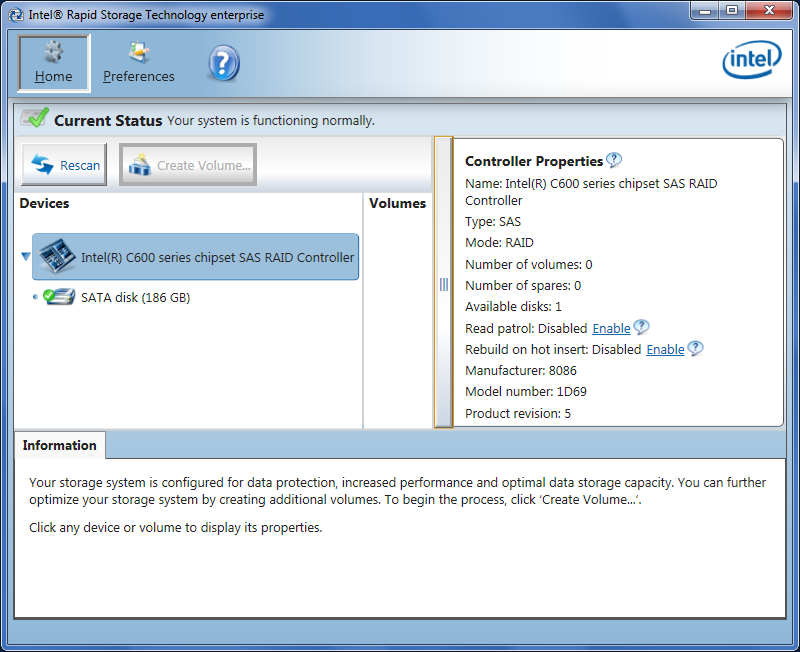Click the vertical pane splitter handle

[444, 282]
